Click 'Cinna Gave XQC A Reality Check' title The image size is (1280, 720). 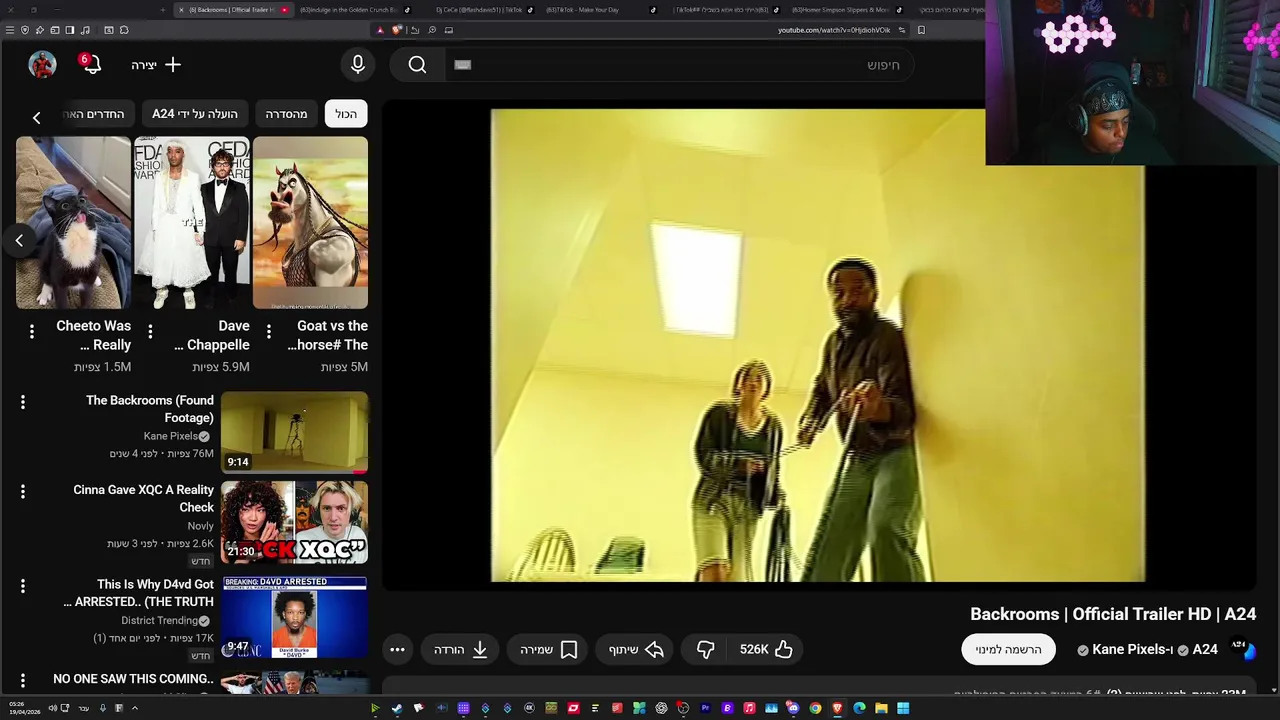(x=143, y=498)
